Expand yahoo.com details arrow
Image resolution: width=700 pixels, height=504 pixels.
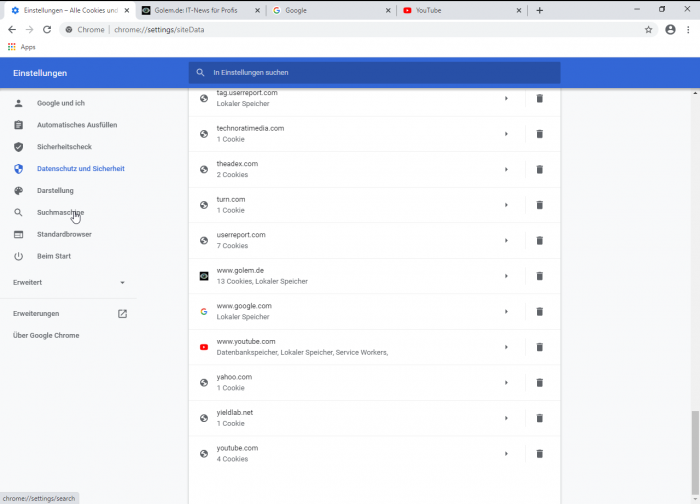point(506,383)
